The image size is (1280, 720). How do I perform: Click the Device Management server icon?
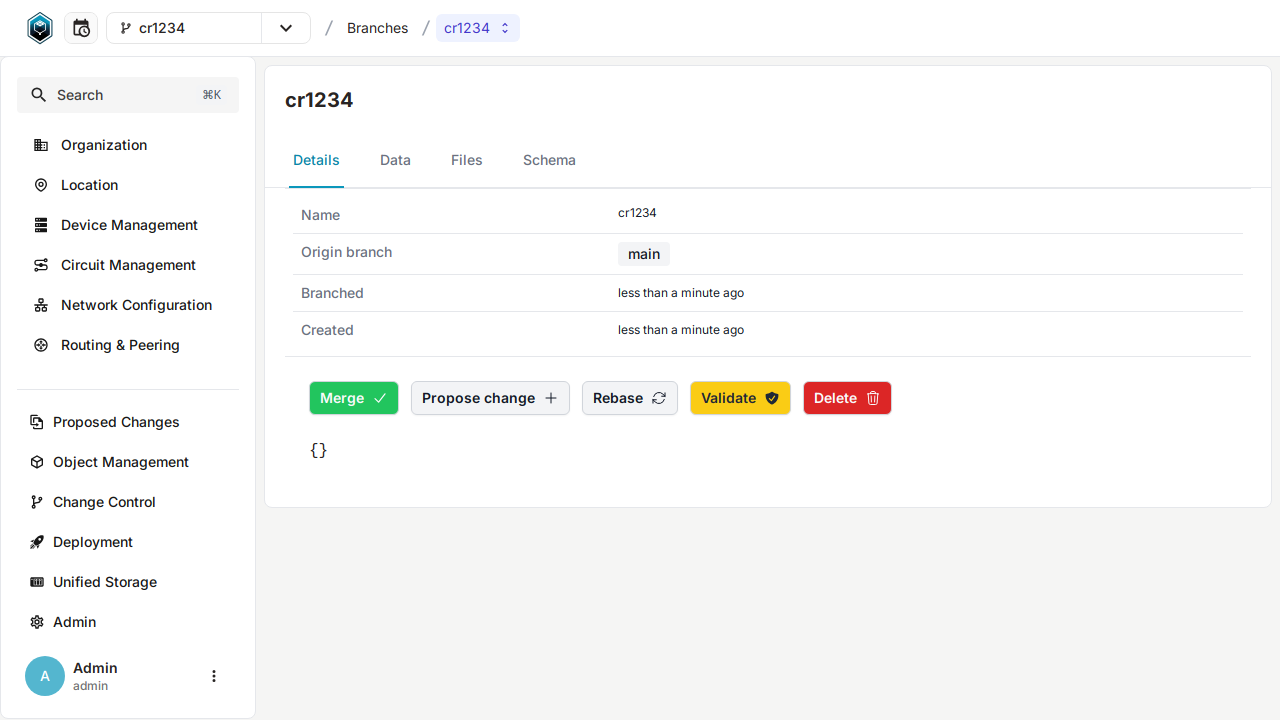pos(41,225)
